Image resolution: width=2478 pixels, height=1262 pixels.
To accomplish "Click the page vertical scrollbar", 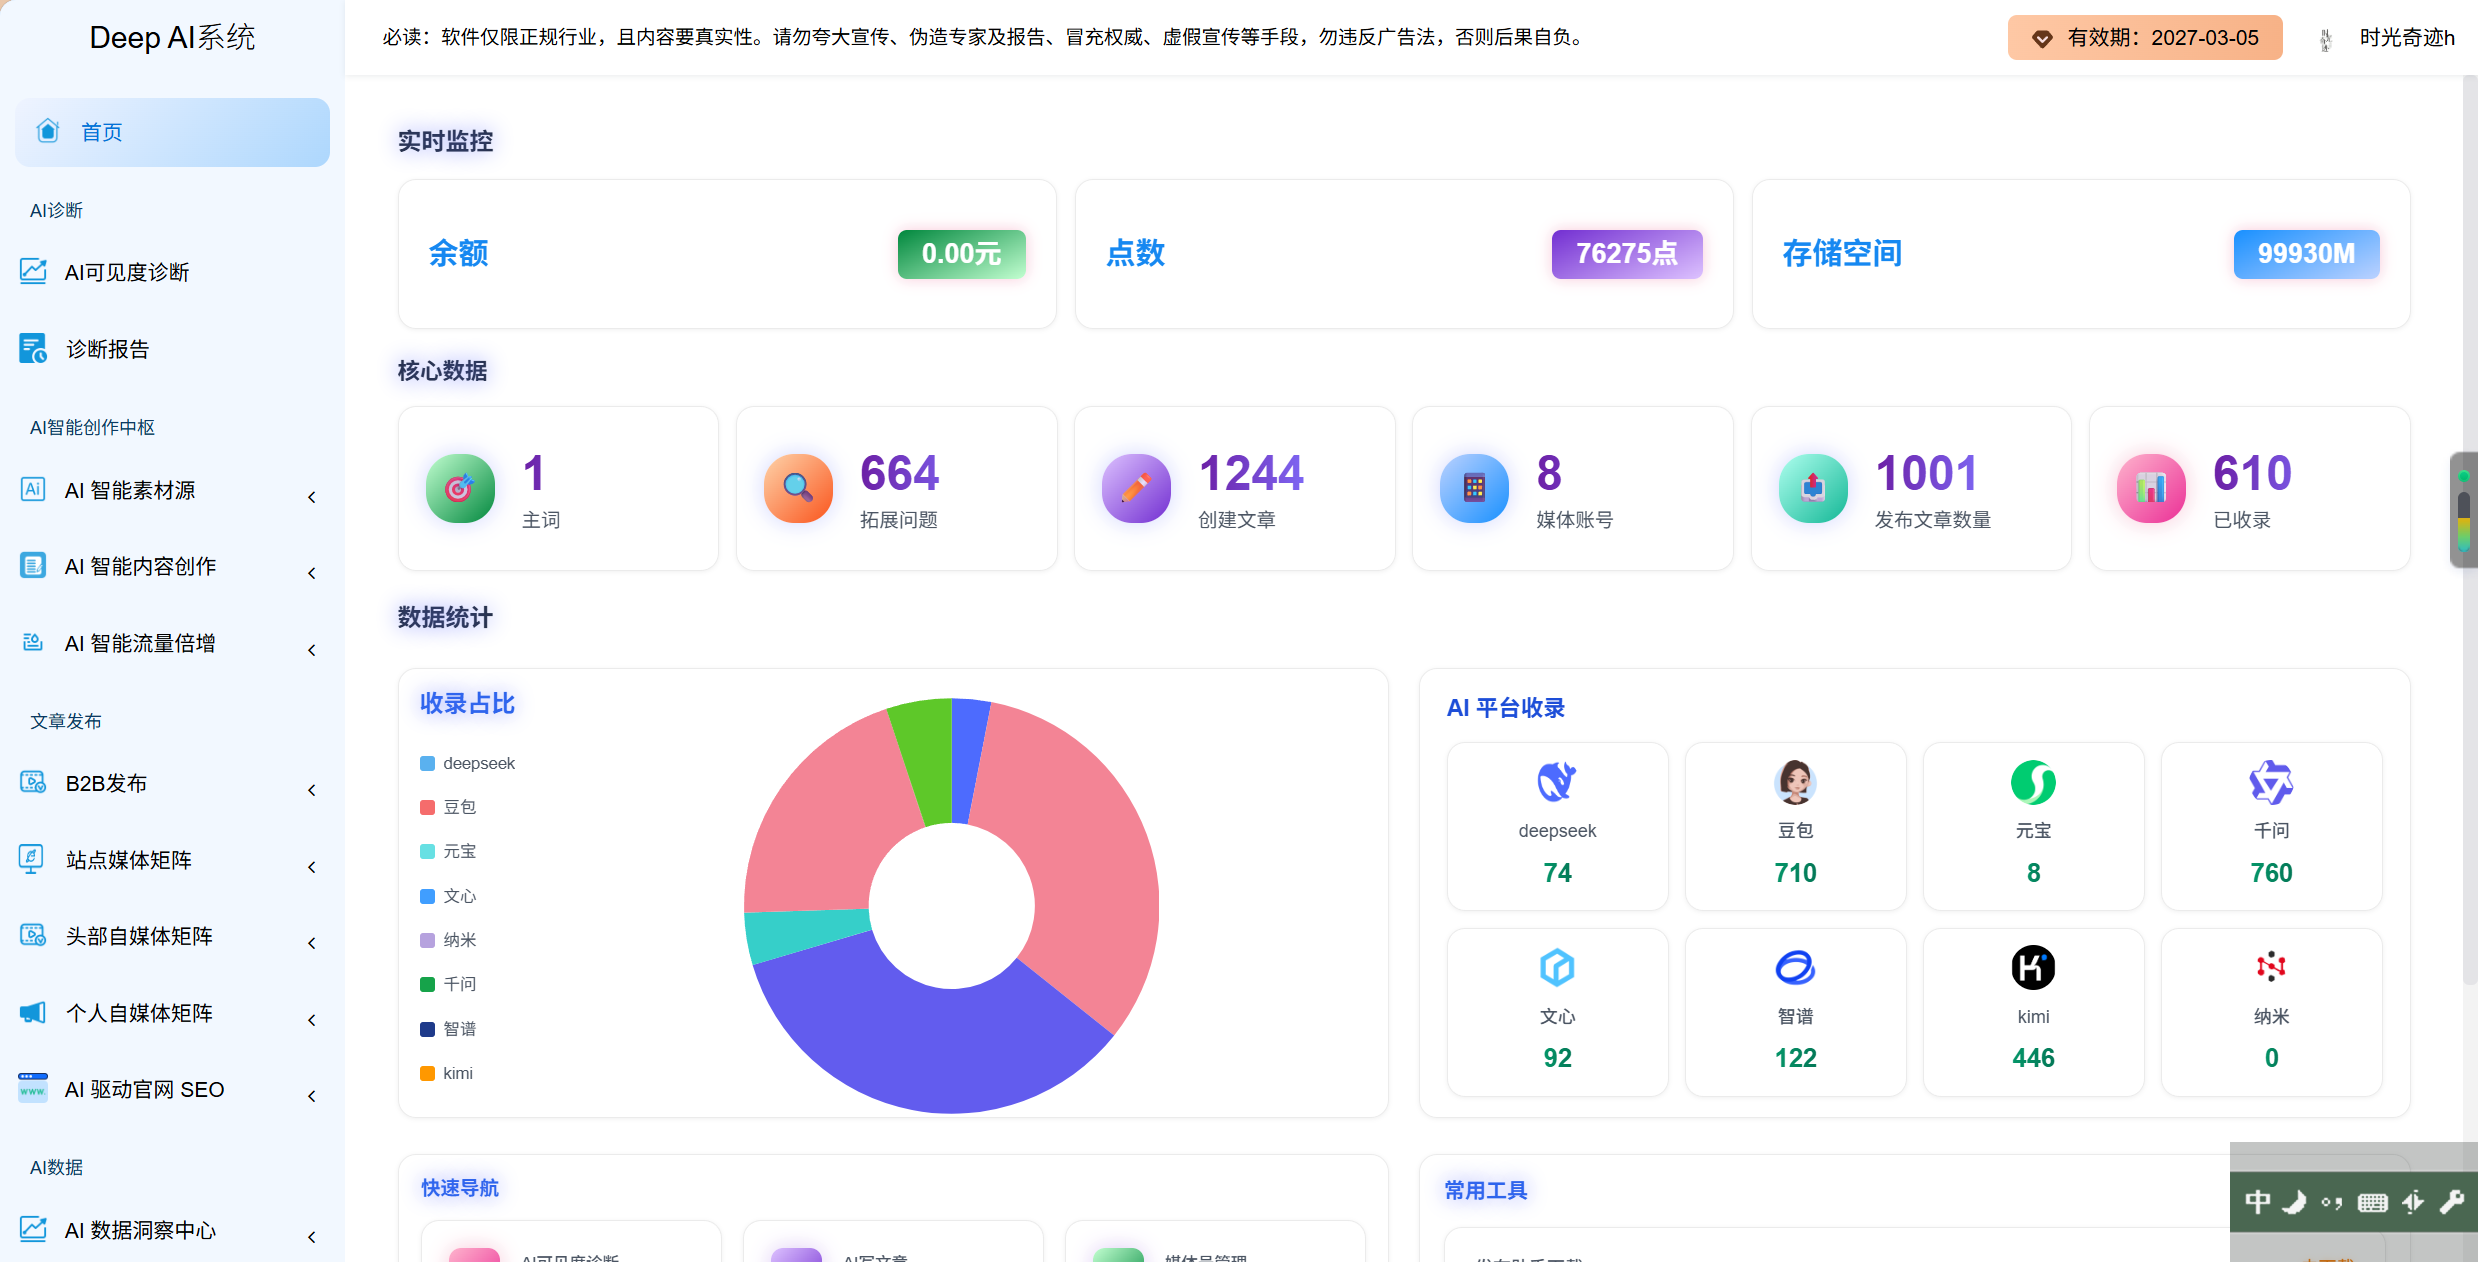I will (2469, 530).
